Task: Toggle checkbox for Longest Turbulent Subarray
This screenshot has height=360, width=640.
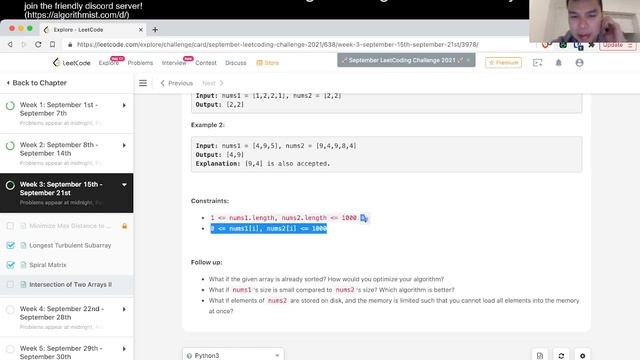Action: [10, 245]
